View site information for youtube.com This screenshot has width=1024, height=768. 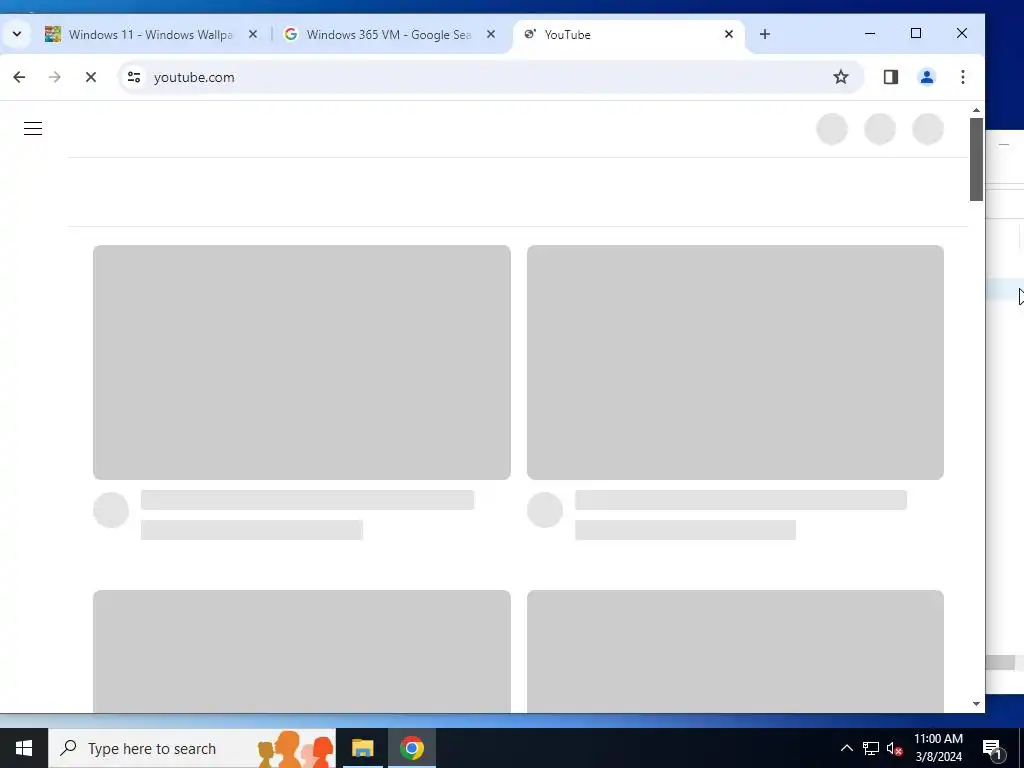click(134, 77)
